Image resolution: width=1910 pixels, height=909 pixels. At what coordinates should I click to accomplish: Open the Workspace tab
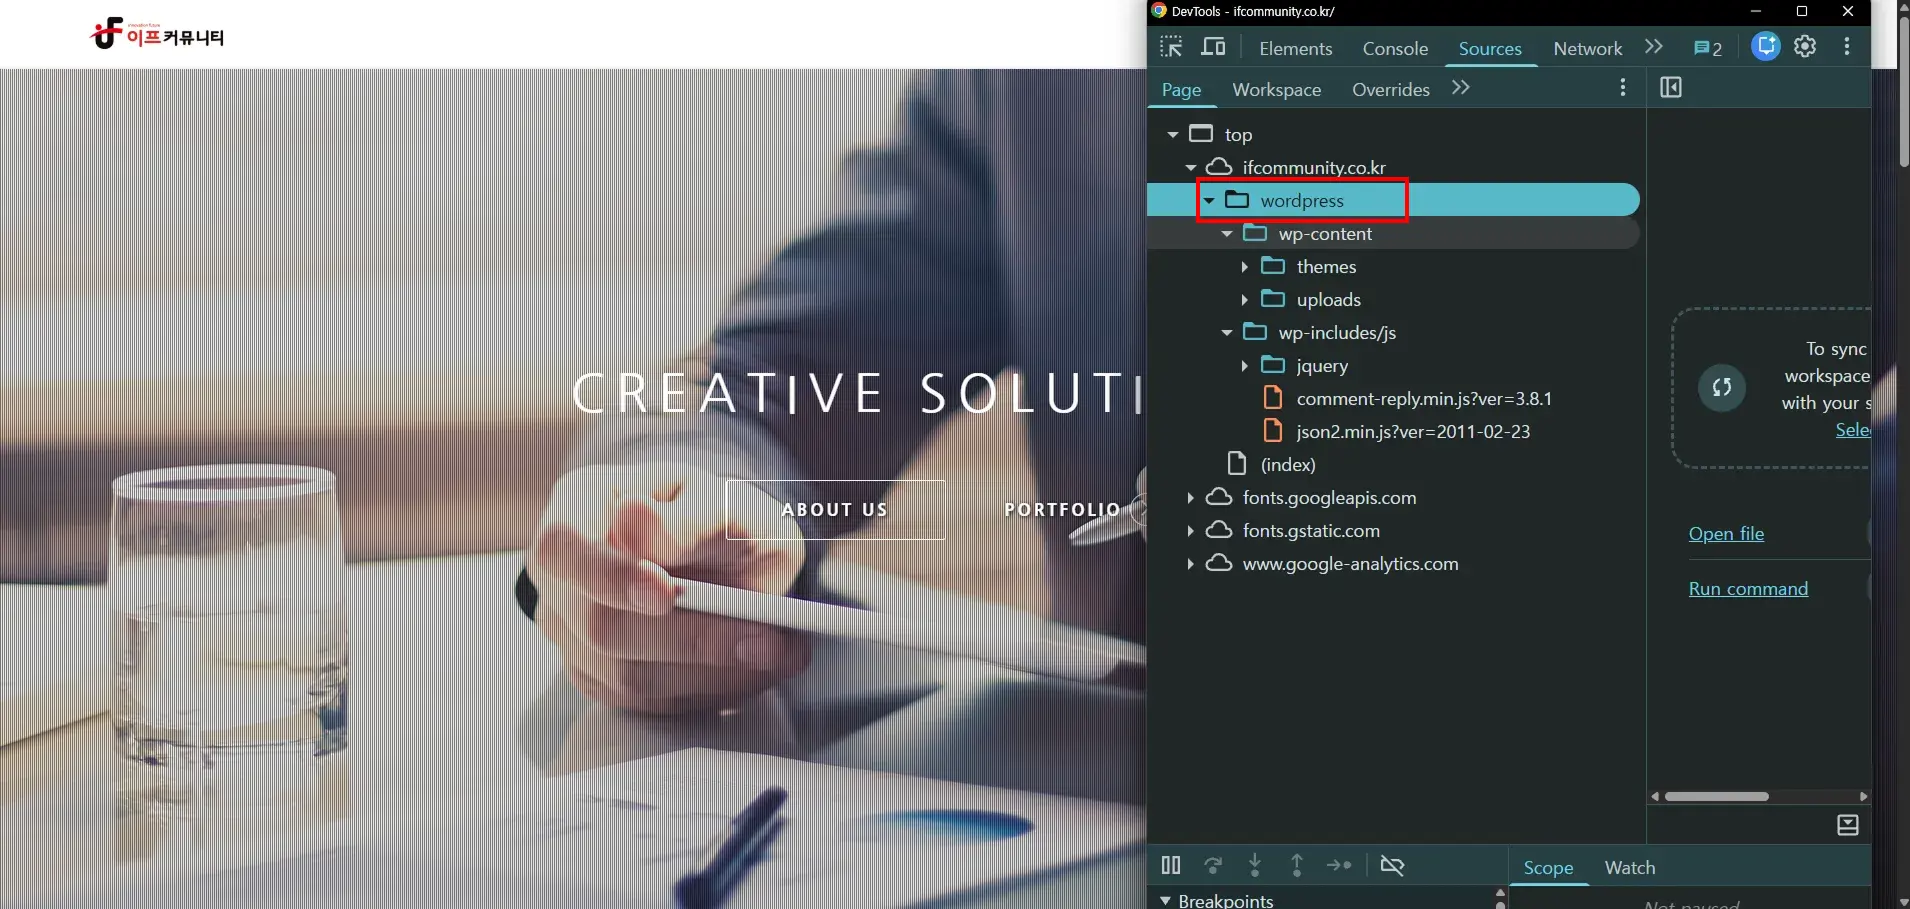pyautogui.click(x=1277, y=90)
